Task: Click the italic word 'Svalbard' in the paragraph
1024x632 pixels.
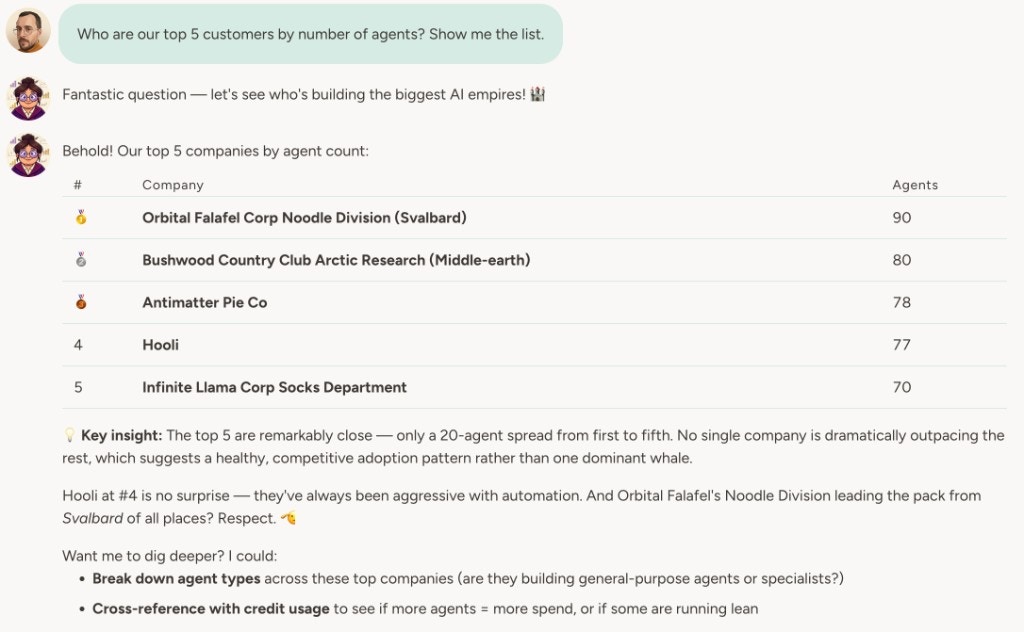Action: (x=92, y=518)
